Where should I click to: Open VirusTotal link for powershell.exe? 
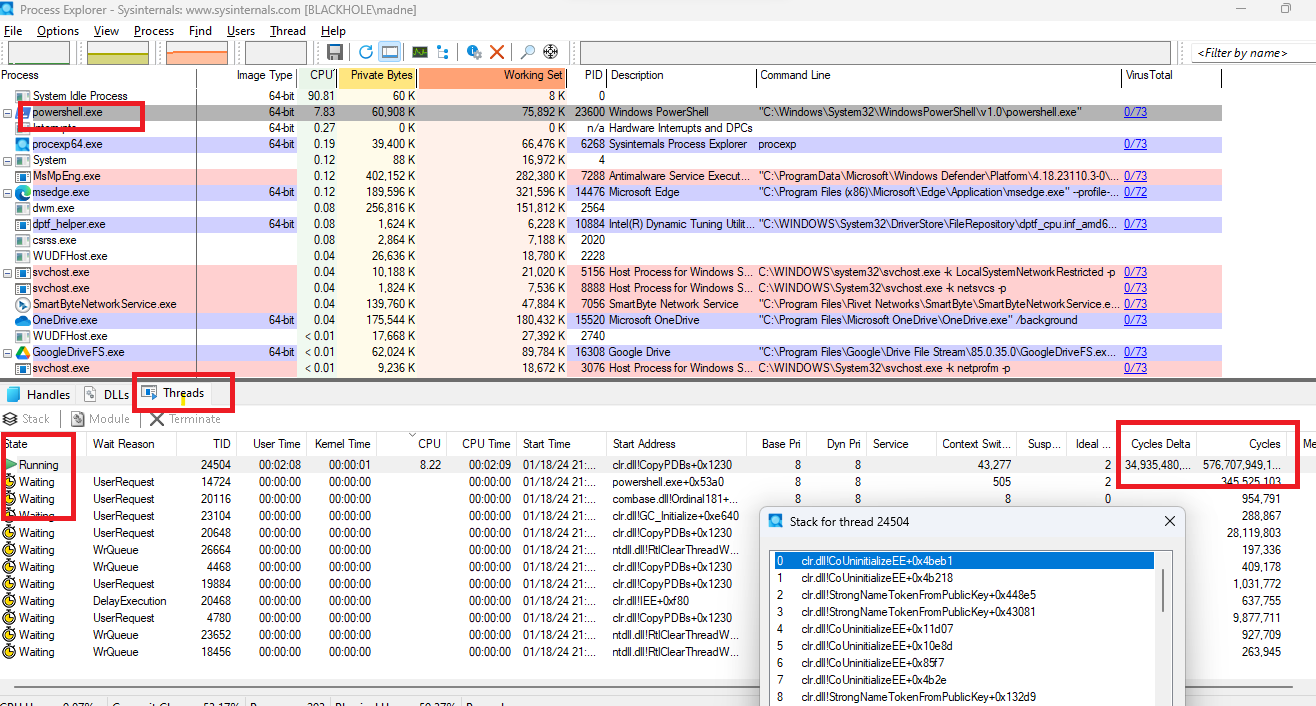click(x=1135, y=112)
